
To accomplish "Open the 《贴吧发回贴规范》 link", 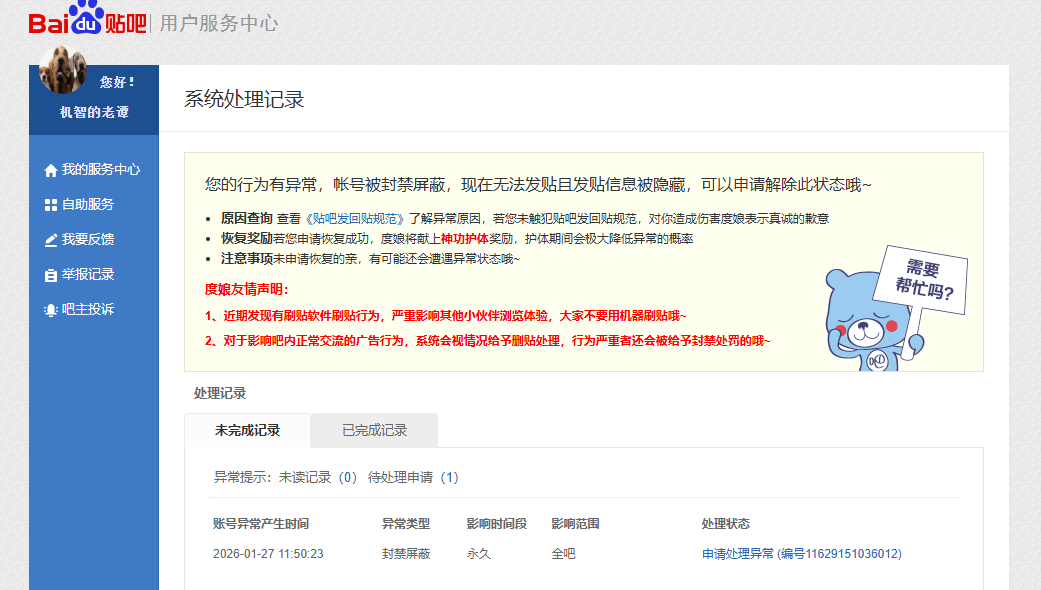I will click(354, 218).
